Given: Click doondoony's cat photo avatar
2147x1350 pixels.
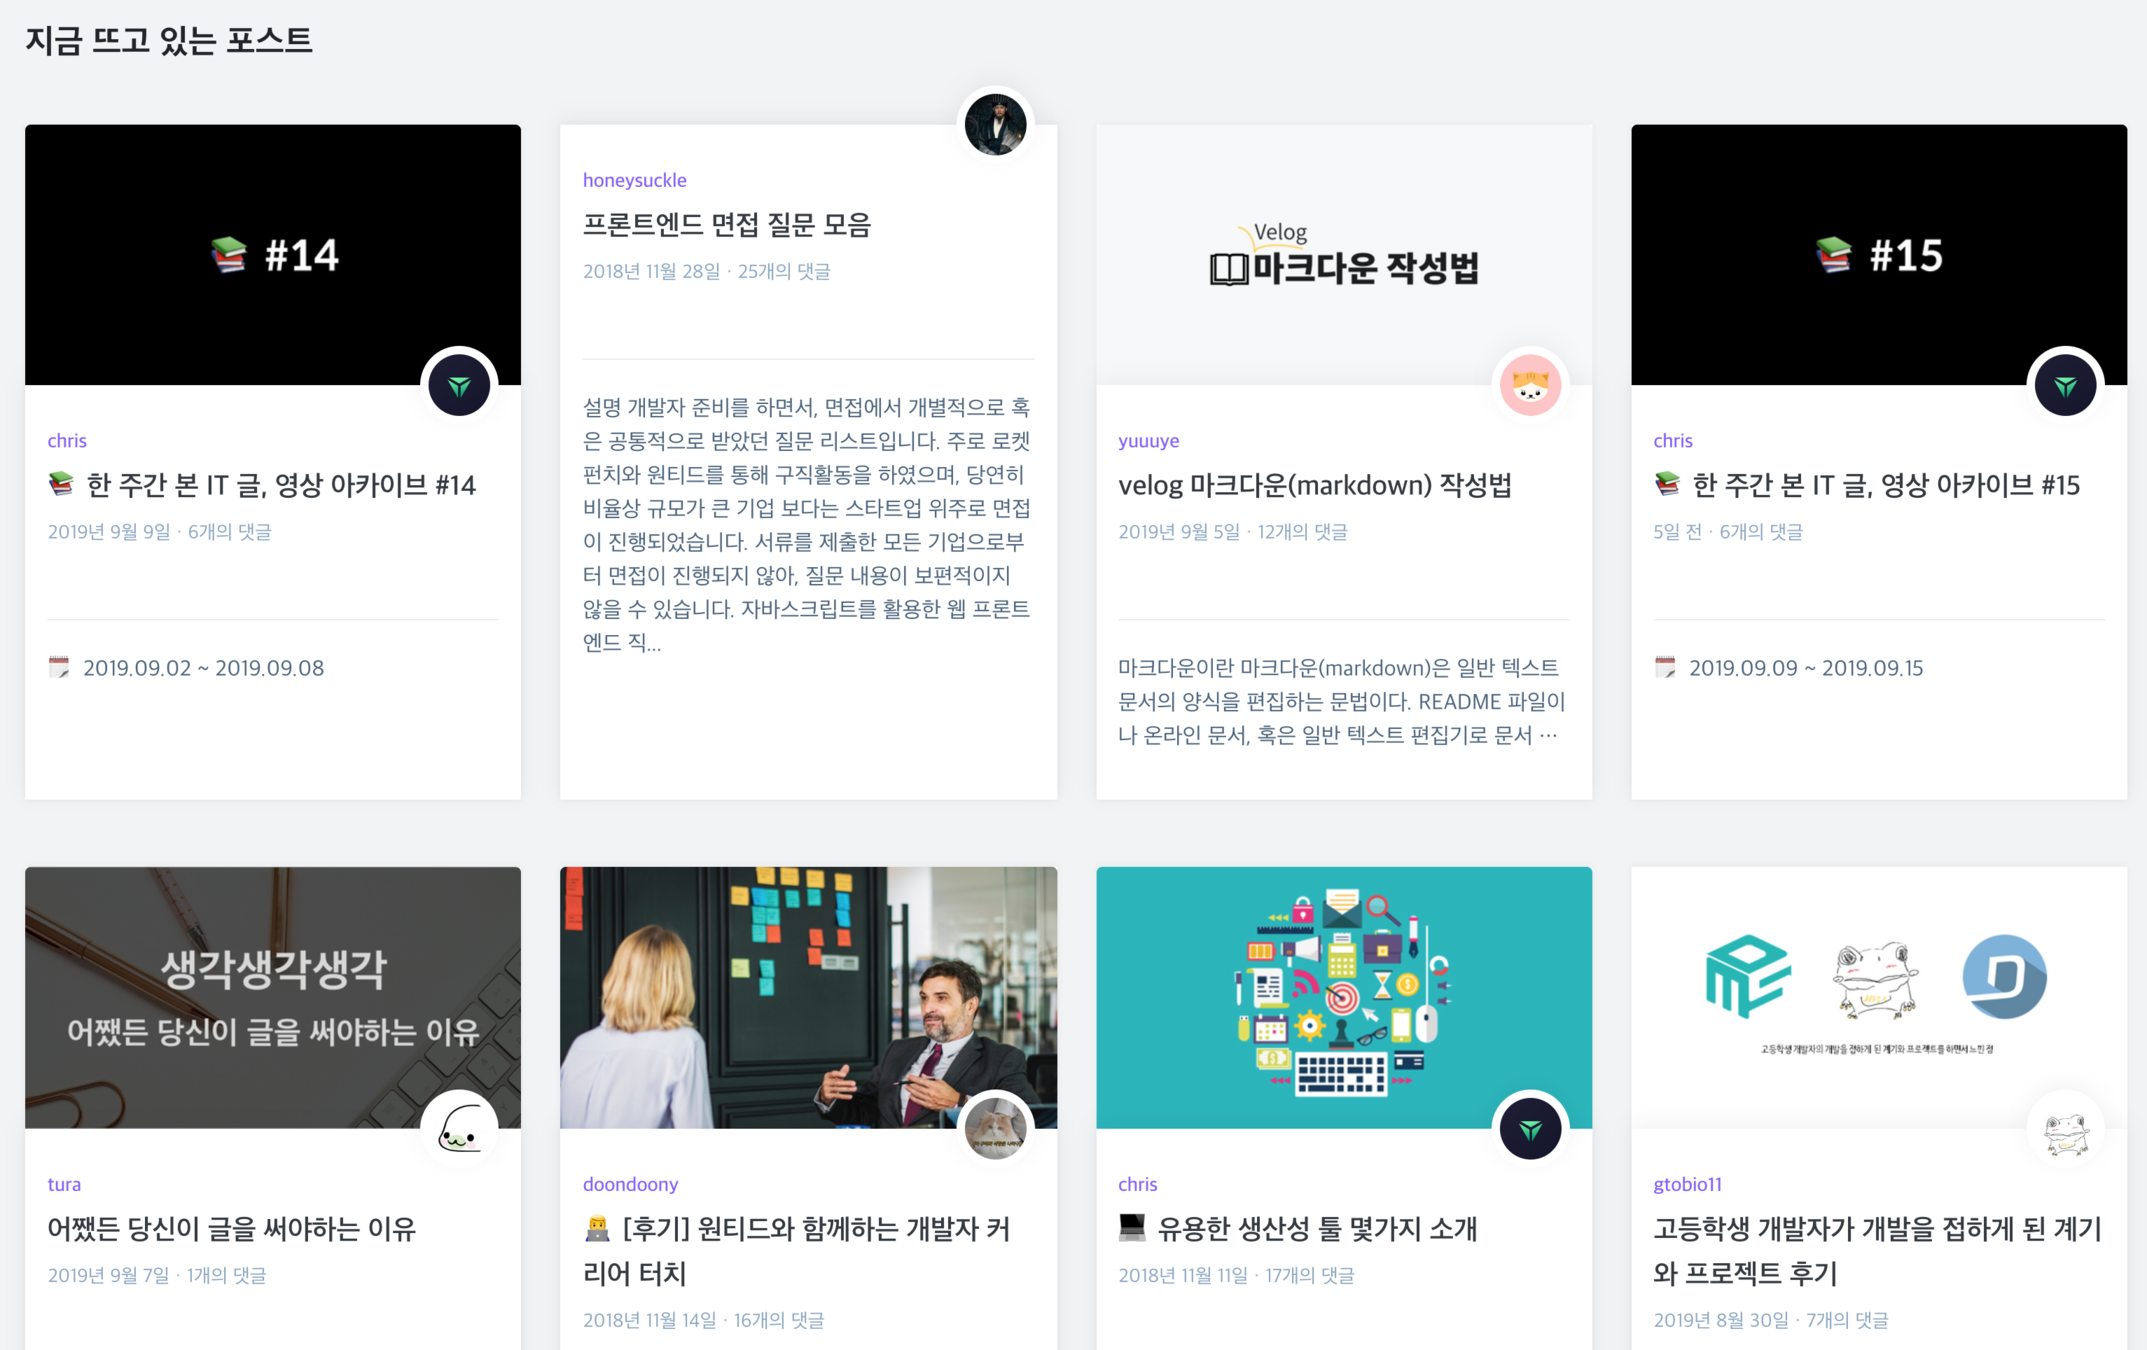Looking at the screenshot, I should coord(994,1128).
